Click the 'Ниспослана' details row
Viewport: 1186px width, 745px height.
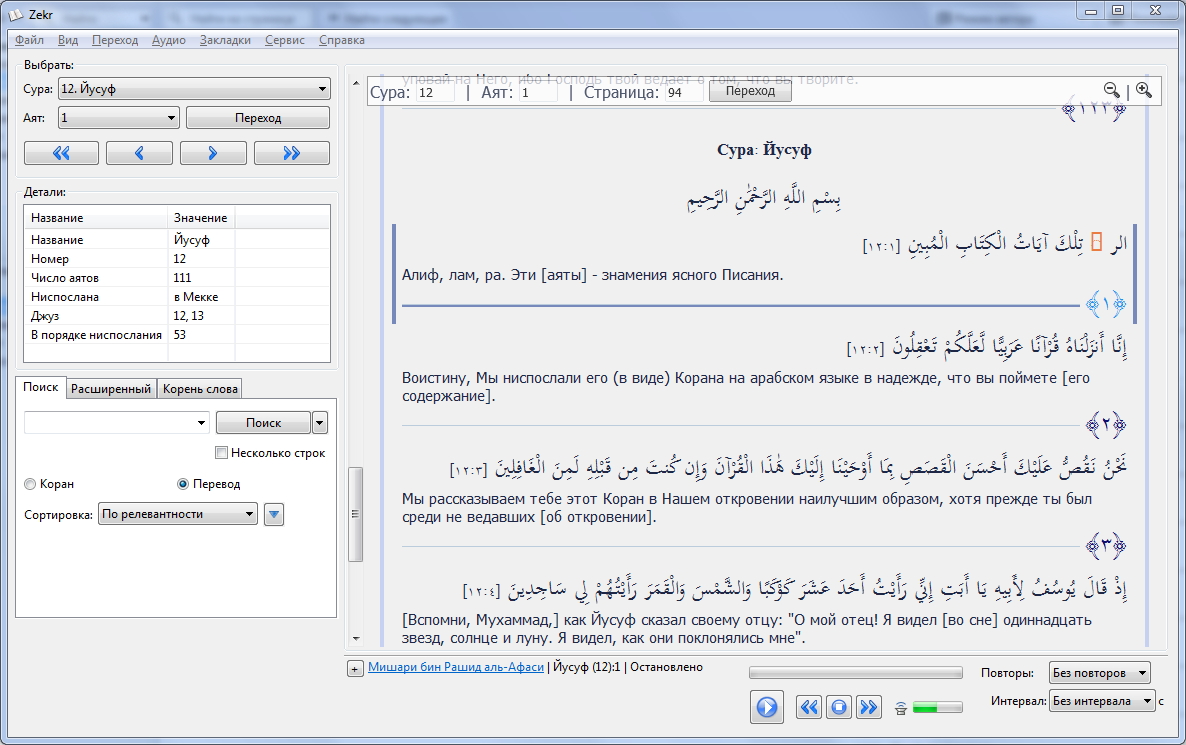tap(177, 296)
